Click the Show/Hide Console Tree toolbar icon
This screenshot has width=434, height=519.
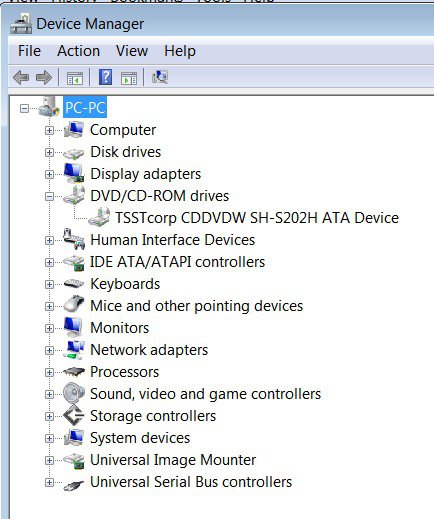(x=75, y=78)
